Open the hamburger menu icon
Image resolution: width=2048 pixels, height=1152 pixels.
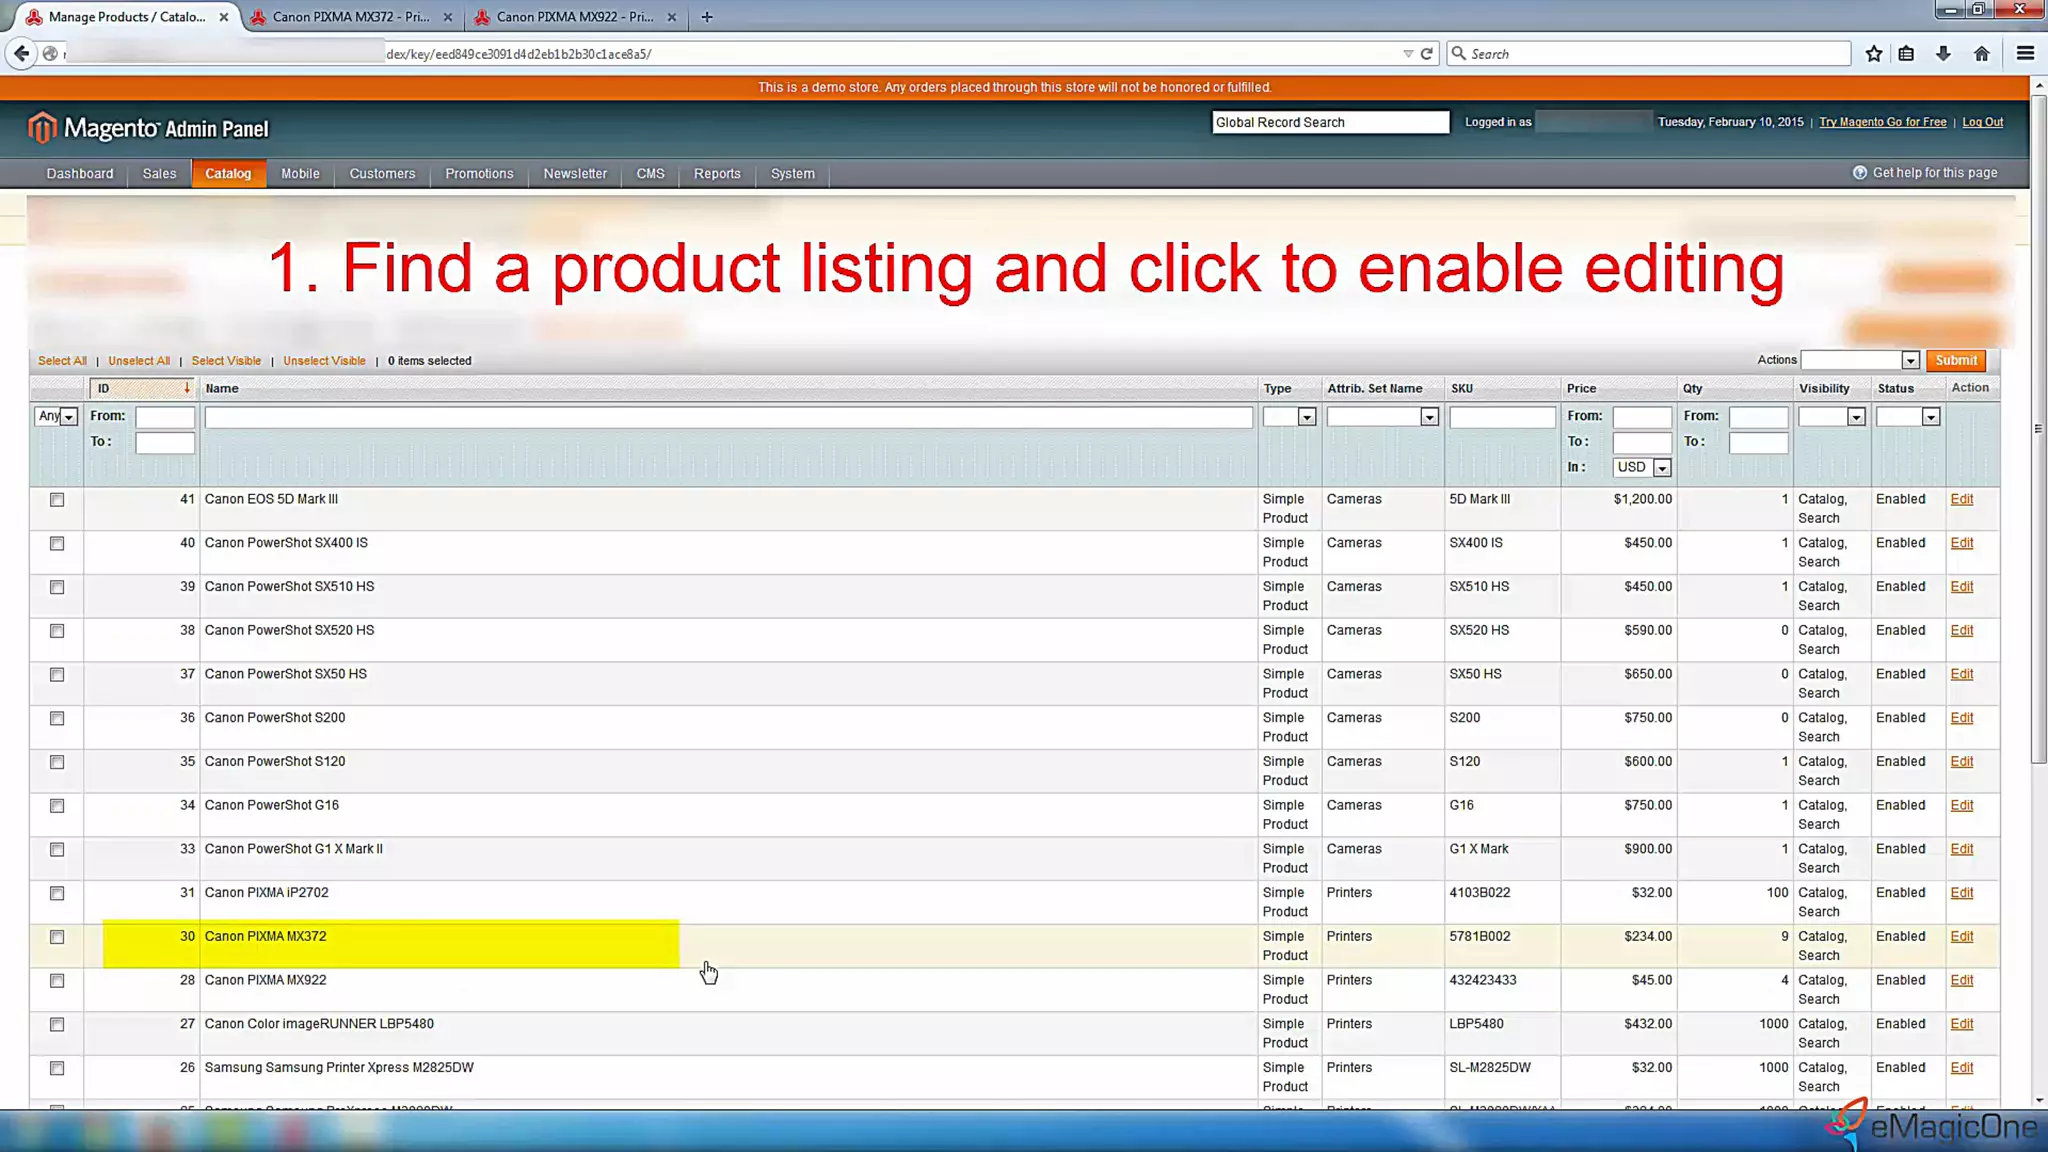2025,54
